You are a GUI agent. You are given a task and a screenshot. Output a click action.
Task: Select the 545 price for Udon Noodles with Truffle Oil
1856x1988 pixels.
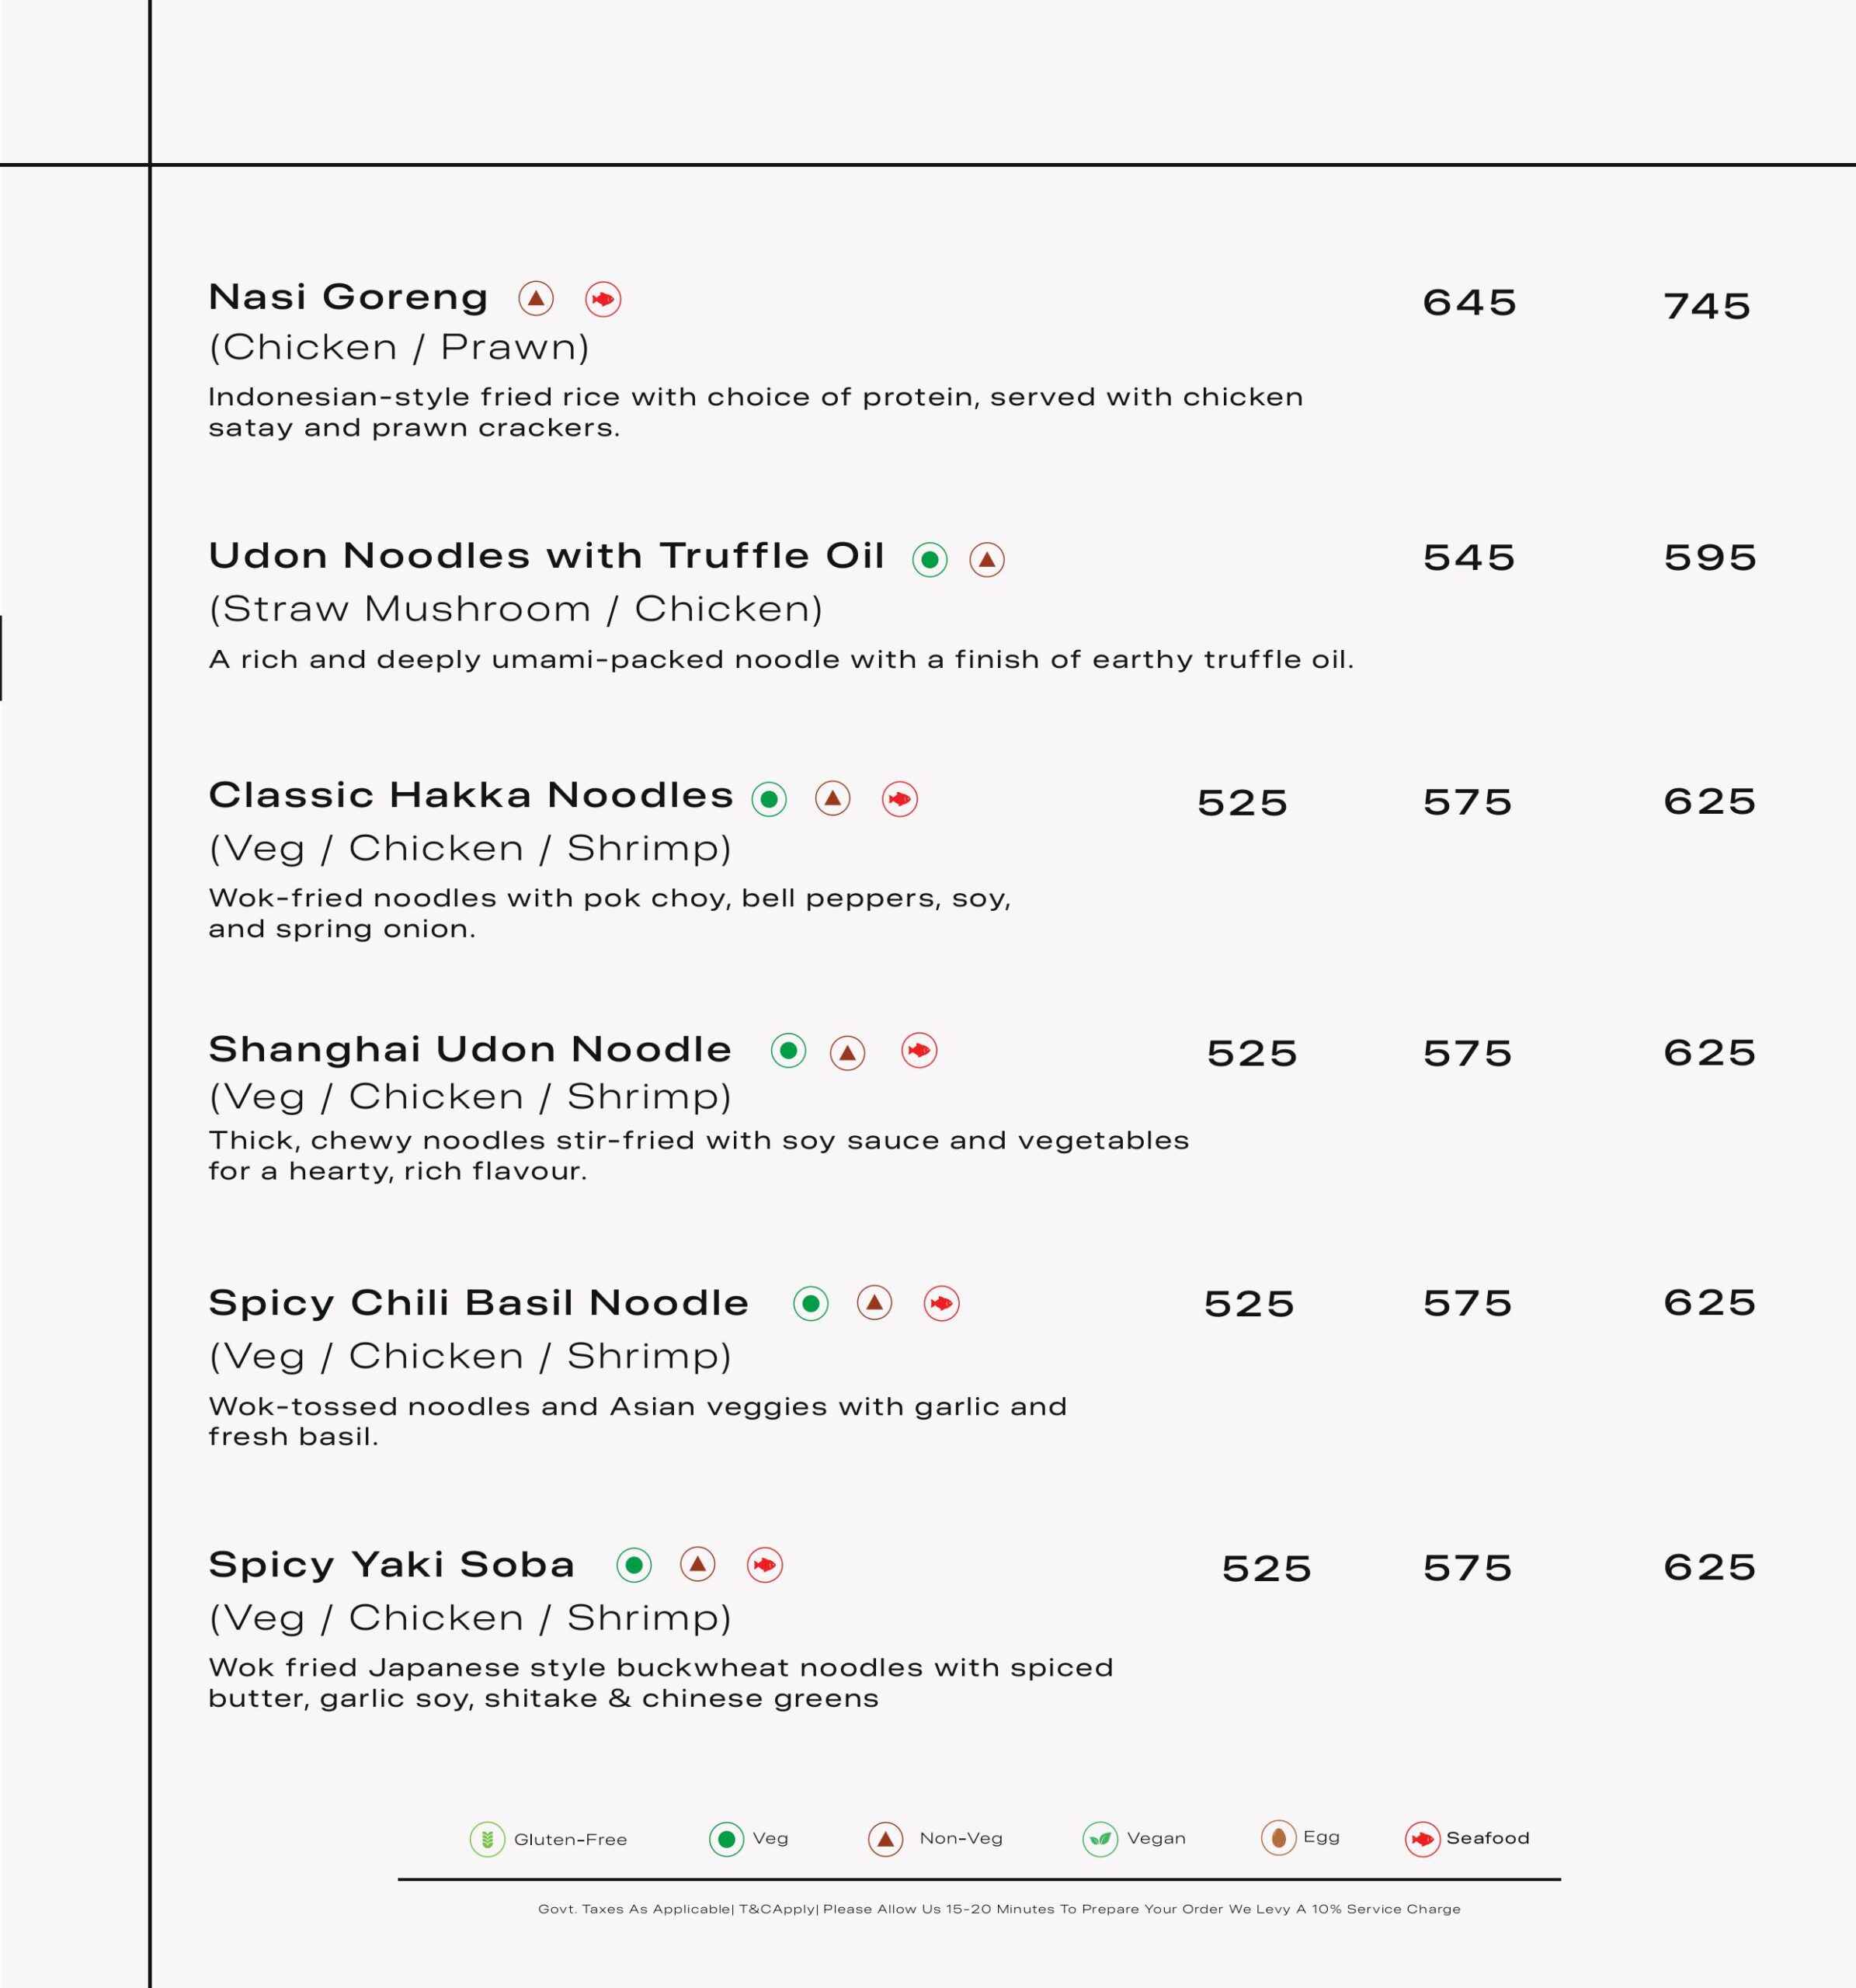(x=1469, y=558)
